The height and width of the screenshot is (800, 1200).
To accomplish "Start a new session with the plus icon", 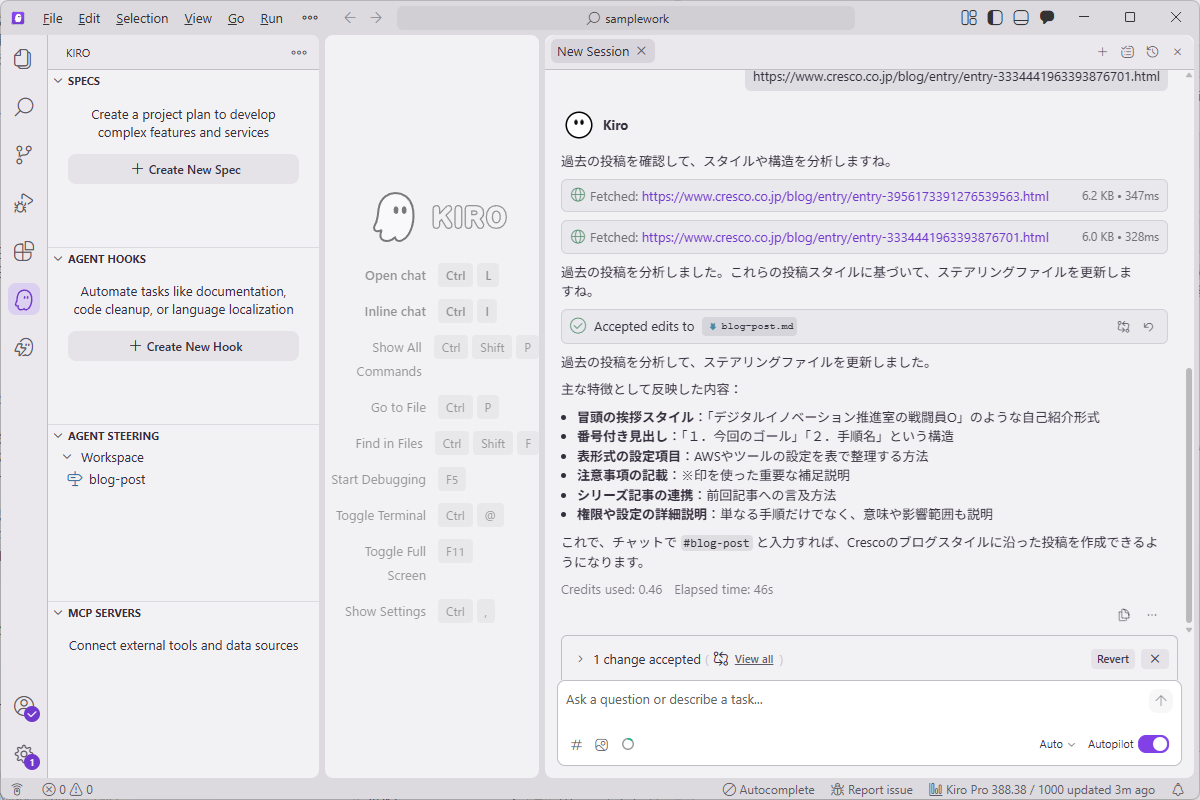I will tap(1102, 52).
